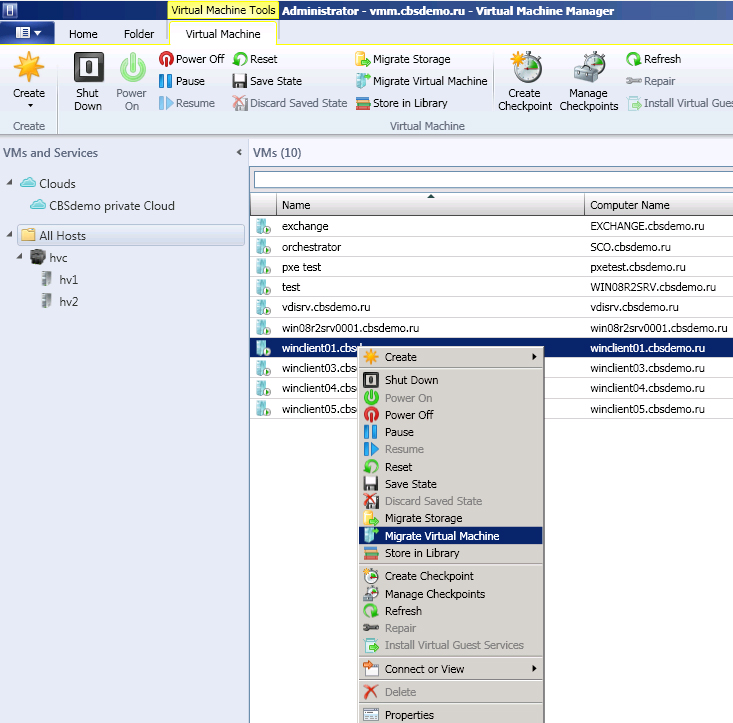Viewport: 733px width, 723px height.
Task: Open Manage Checkpoints from ribbon
Action: coord(589,82)
